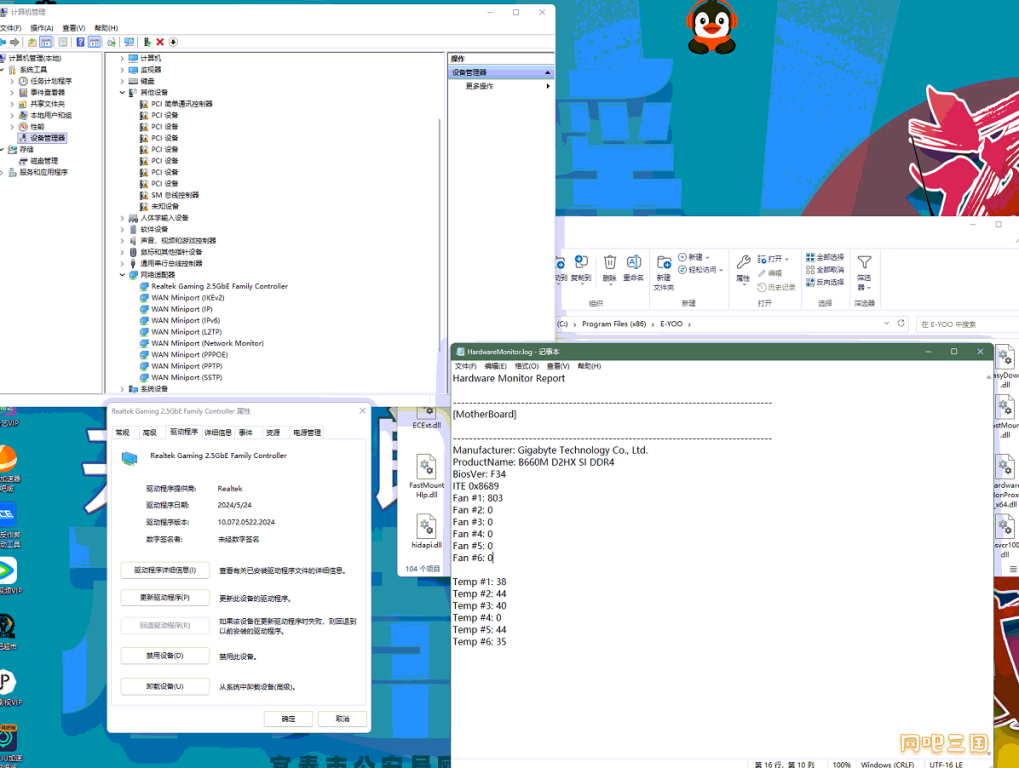1019x768 pixels.
Task: Collapse the 其他设备 device category
Action: [122, 93]
